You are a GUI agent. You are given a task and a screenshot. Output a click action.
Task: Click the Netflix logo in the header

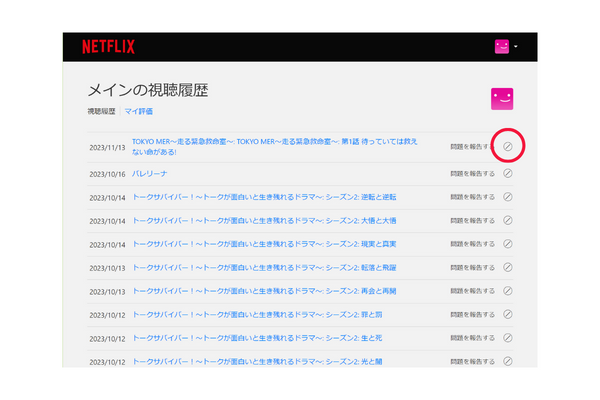[x=108, y=47]
